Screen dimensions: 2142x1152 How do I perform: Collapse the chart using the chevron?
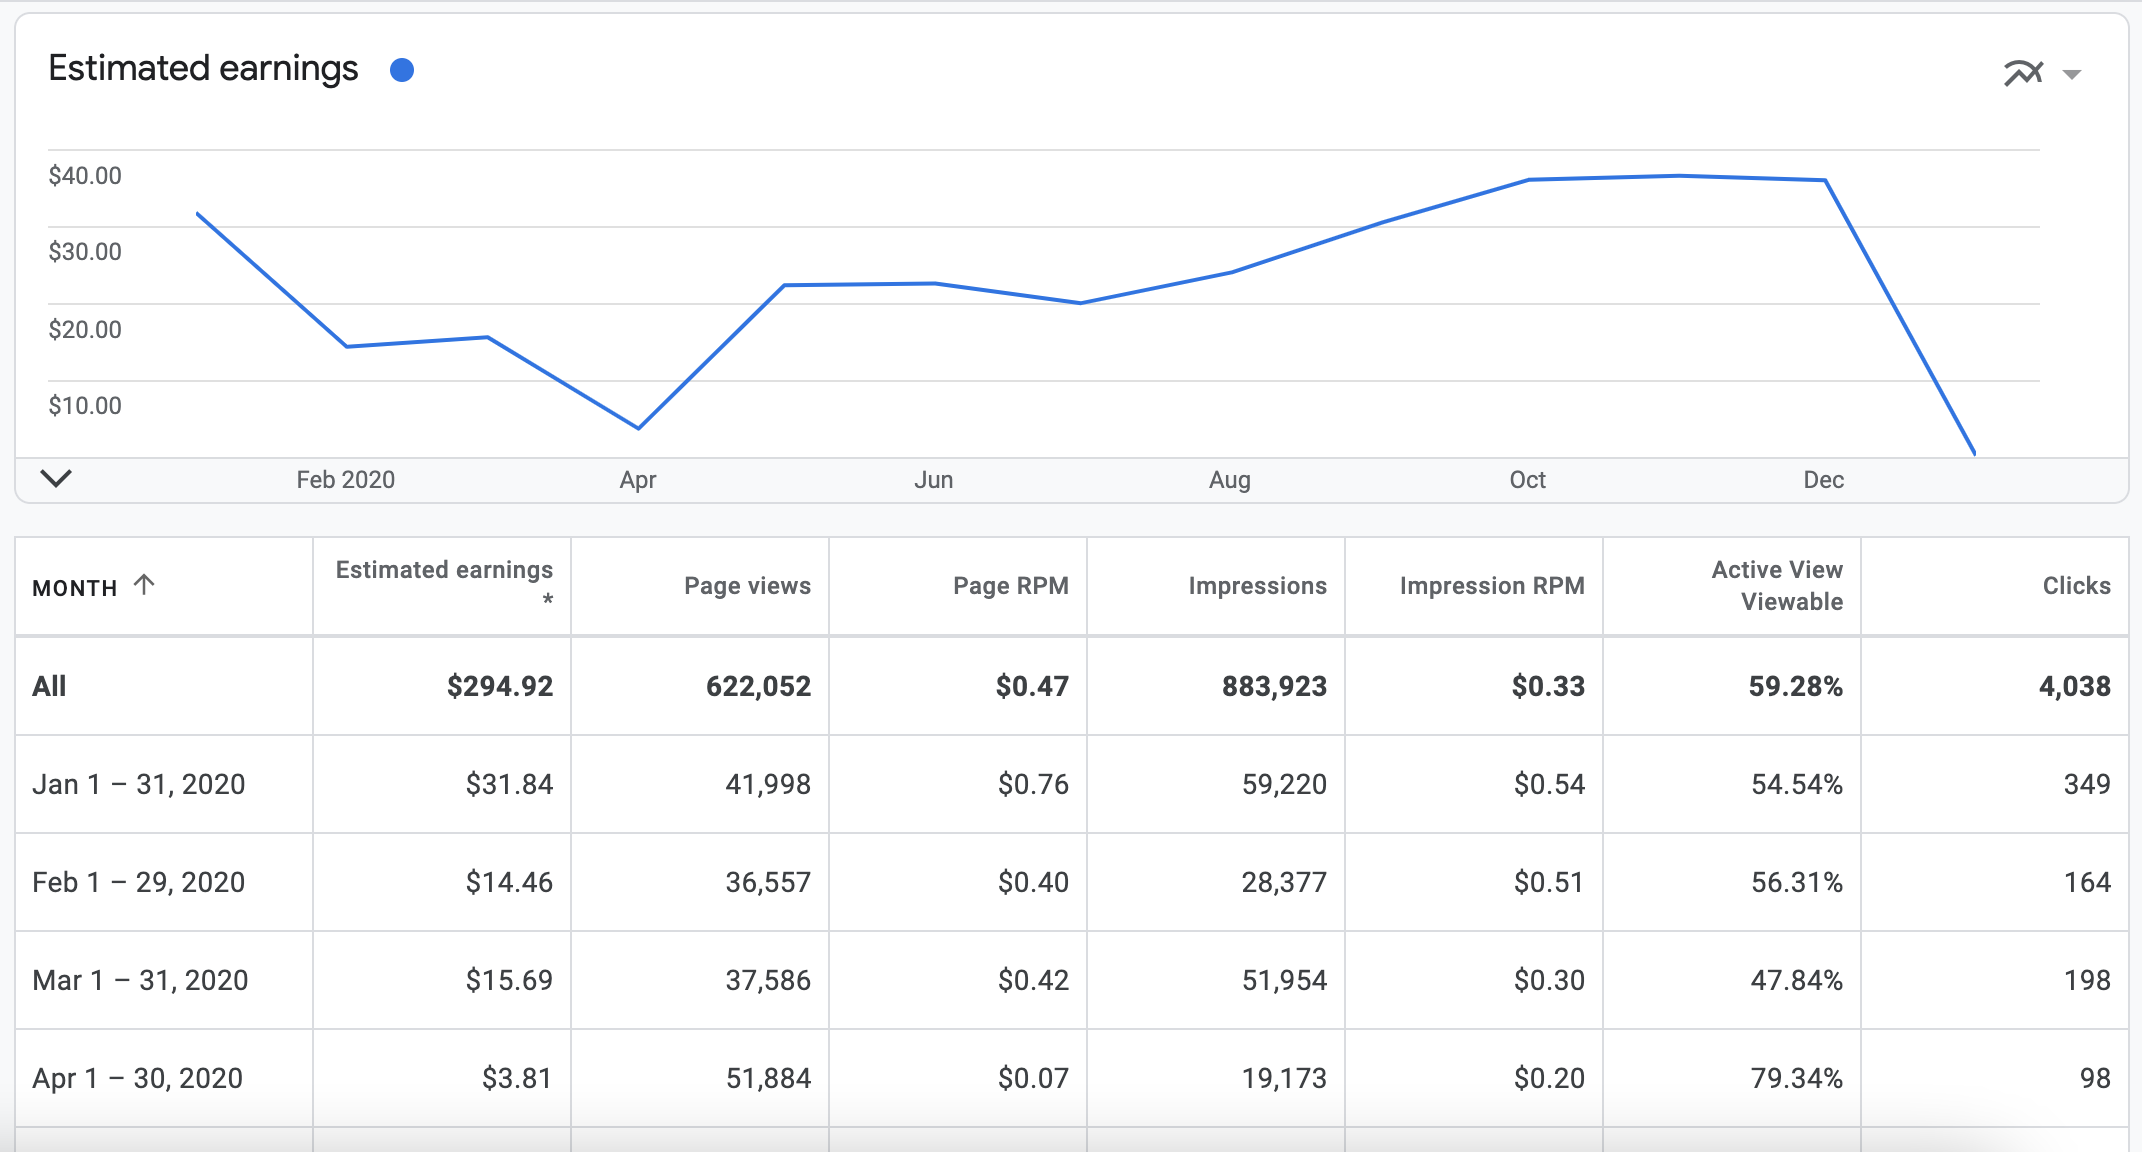tap(56, 478)
